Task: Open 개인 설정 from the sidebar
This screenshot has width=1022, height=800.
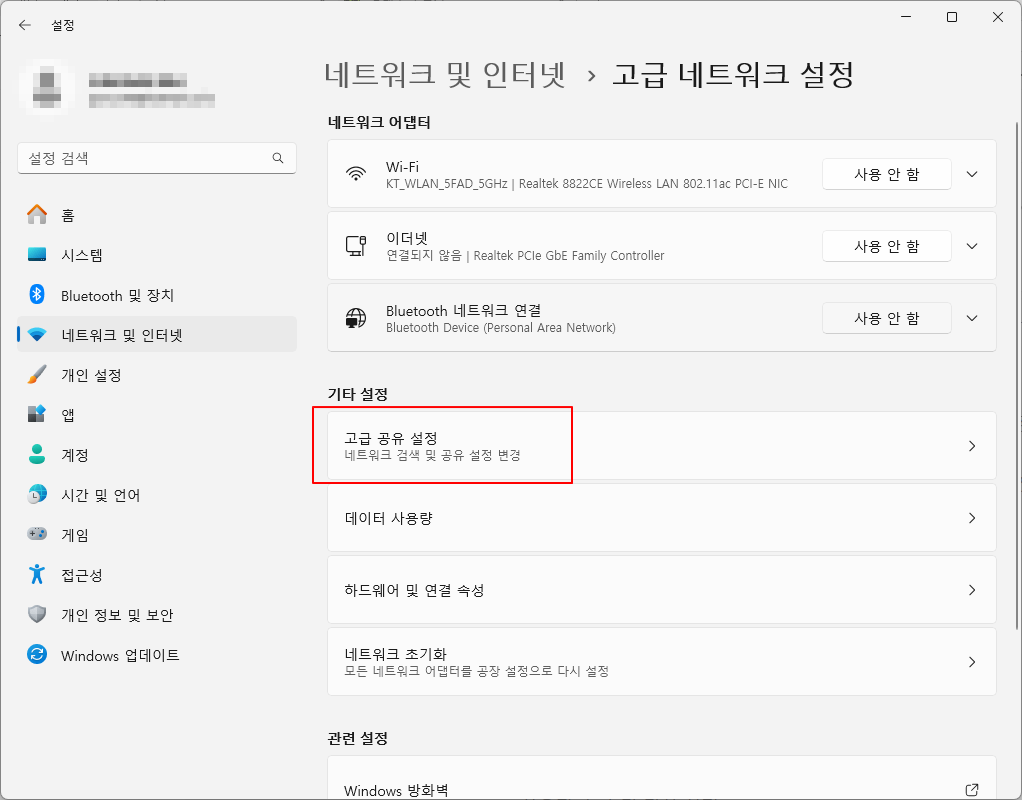Action: pos(41,374)
